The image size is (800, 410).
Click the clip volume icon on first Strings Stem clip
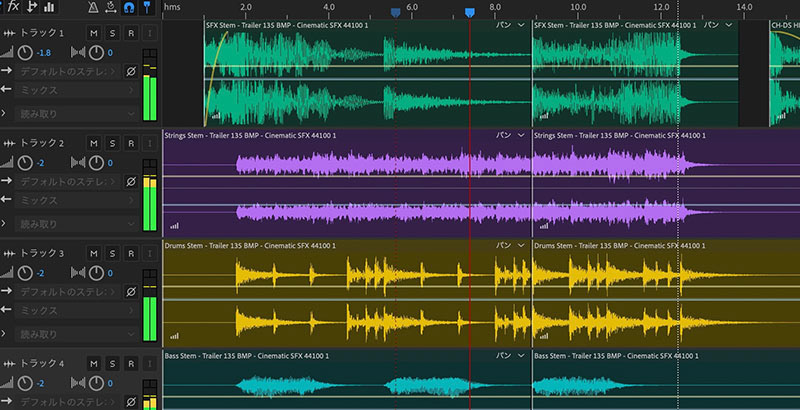click(174, 226)
